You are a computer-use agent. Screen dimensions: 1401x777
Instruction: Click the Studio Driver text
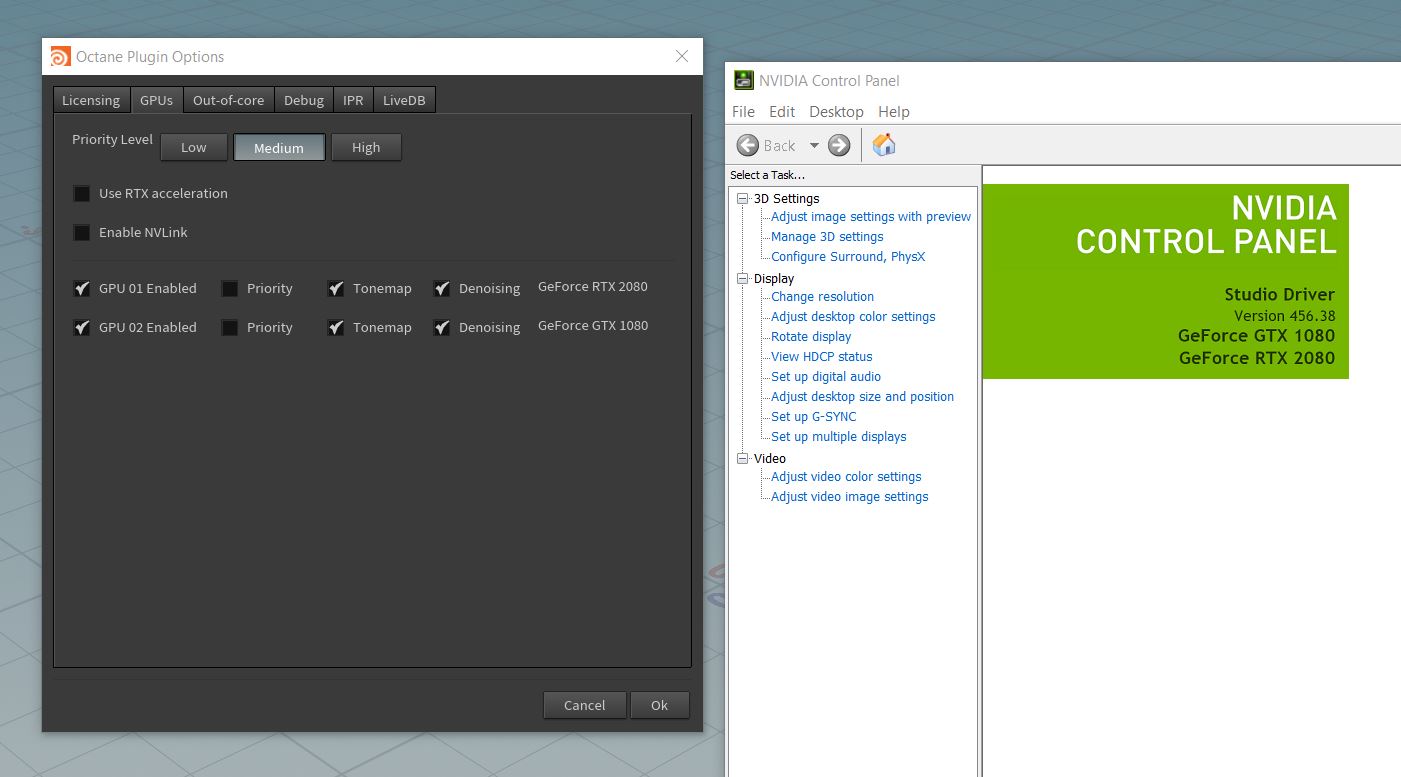(x=1280, y=295)
